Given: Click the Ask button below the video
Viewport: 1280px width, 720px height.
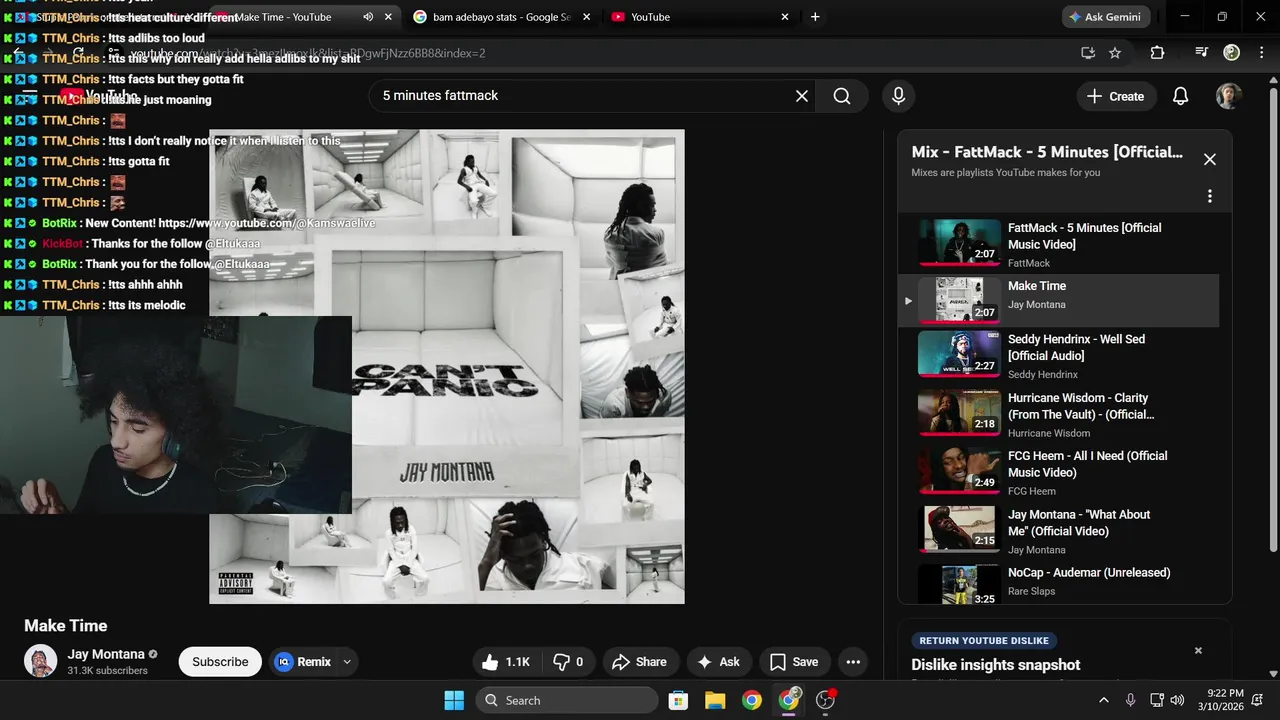Looking at the screenshot, I should [718, 662].
